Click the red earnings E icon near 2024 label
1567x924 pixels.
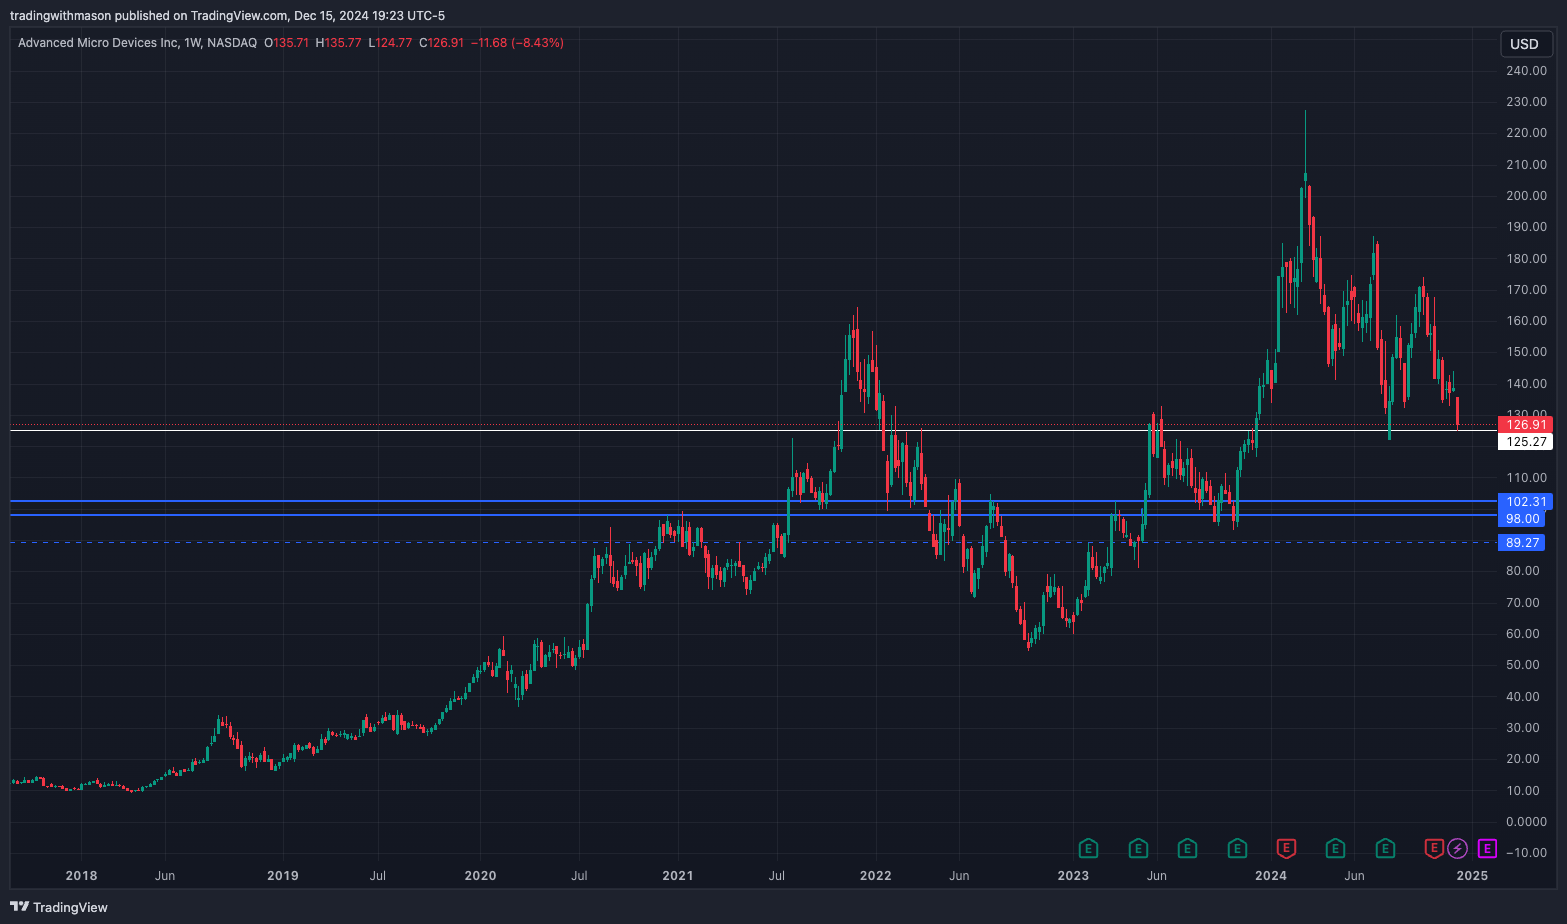click(x=1287, y=849)
